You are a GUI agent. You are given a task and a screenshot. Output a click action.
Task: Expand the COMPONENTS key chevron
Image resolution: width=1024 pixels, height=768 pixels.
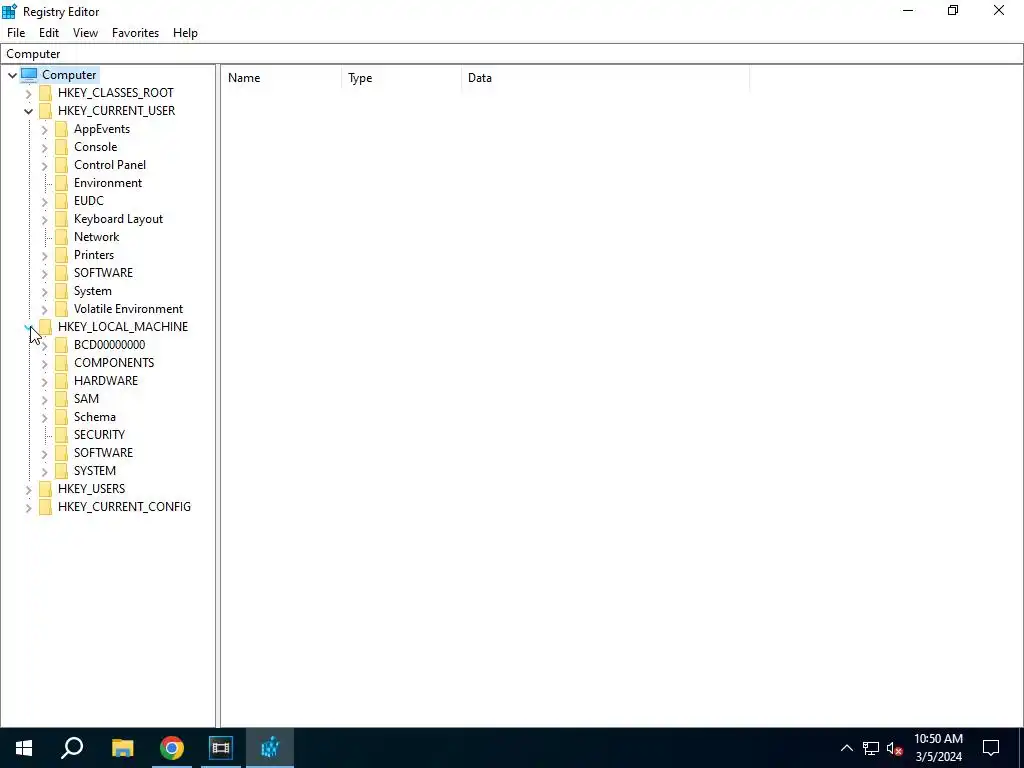coord(44,363)
